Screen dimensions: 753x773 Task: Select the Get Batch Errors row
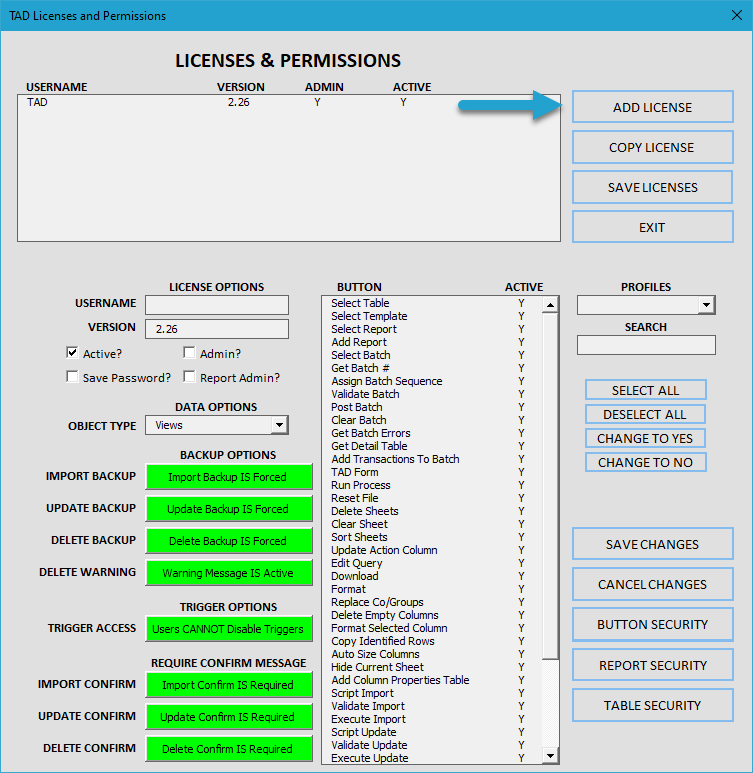[431, 433]
